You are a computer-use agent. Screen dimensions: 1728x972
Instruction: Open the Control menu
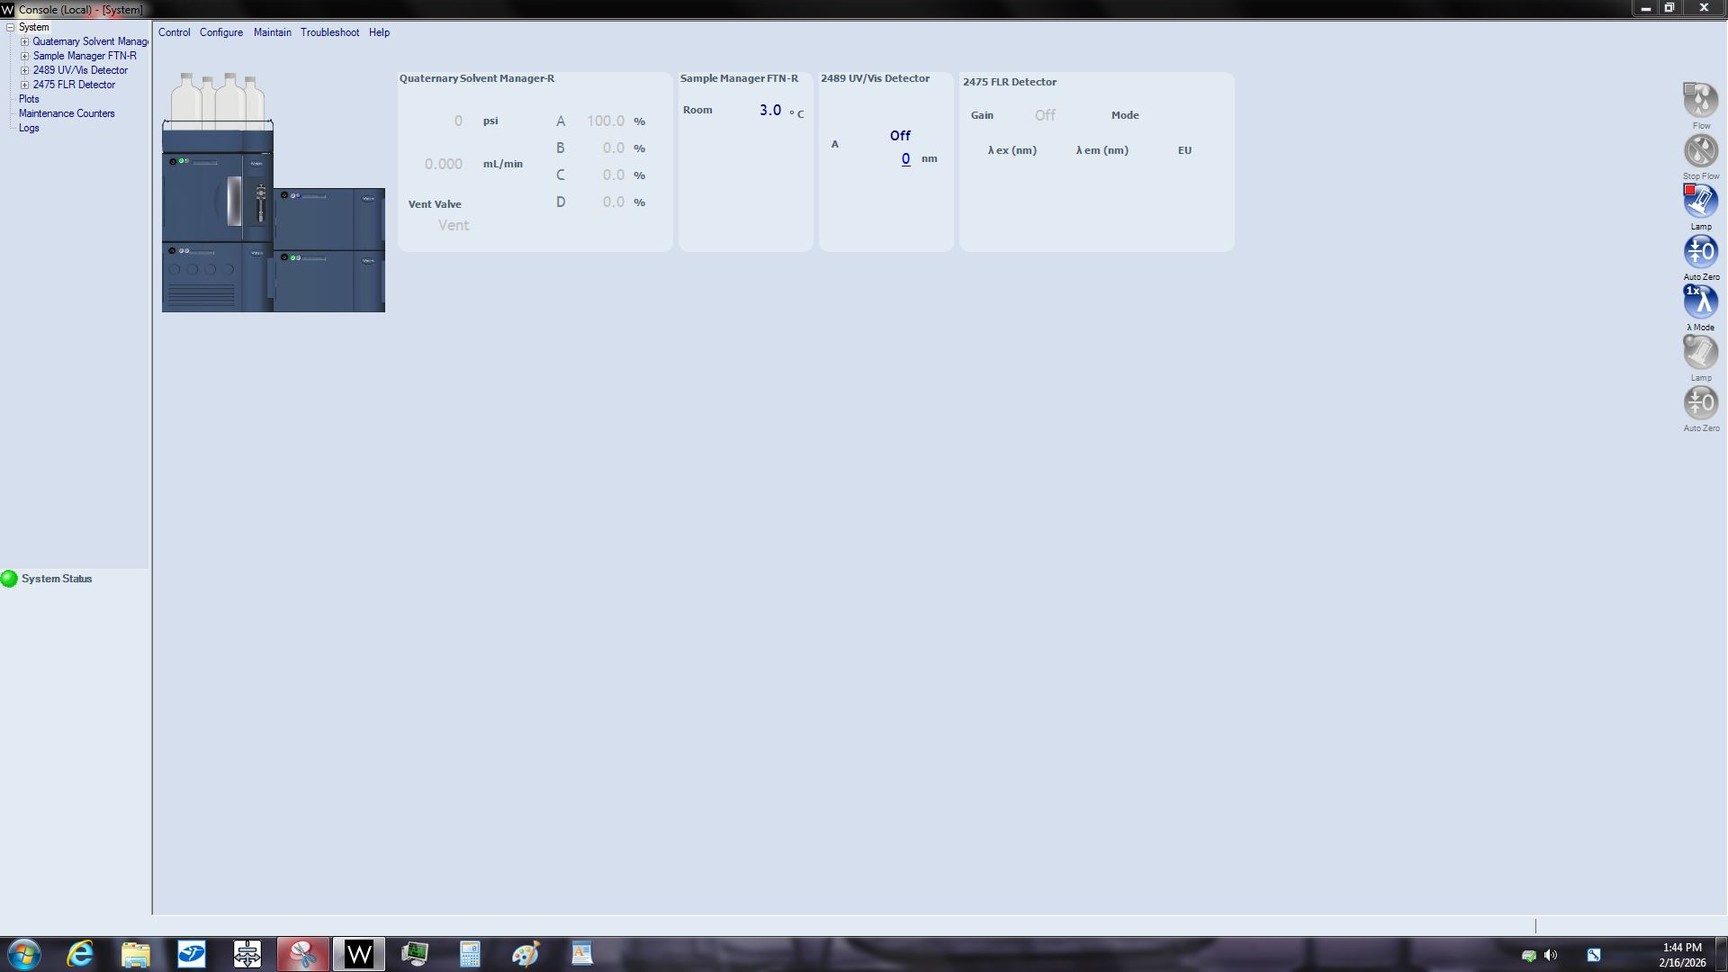click(x=174, y=32)
